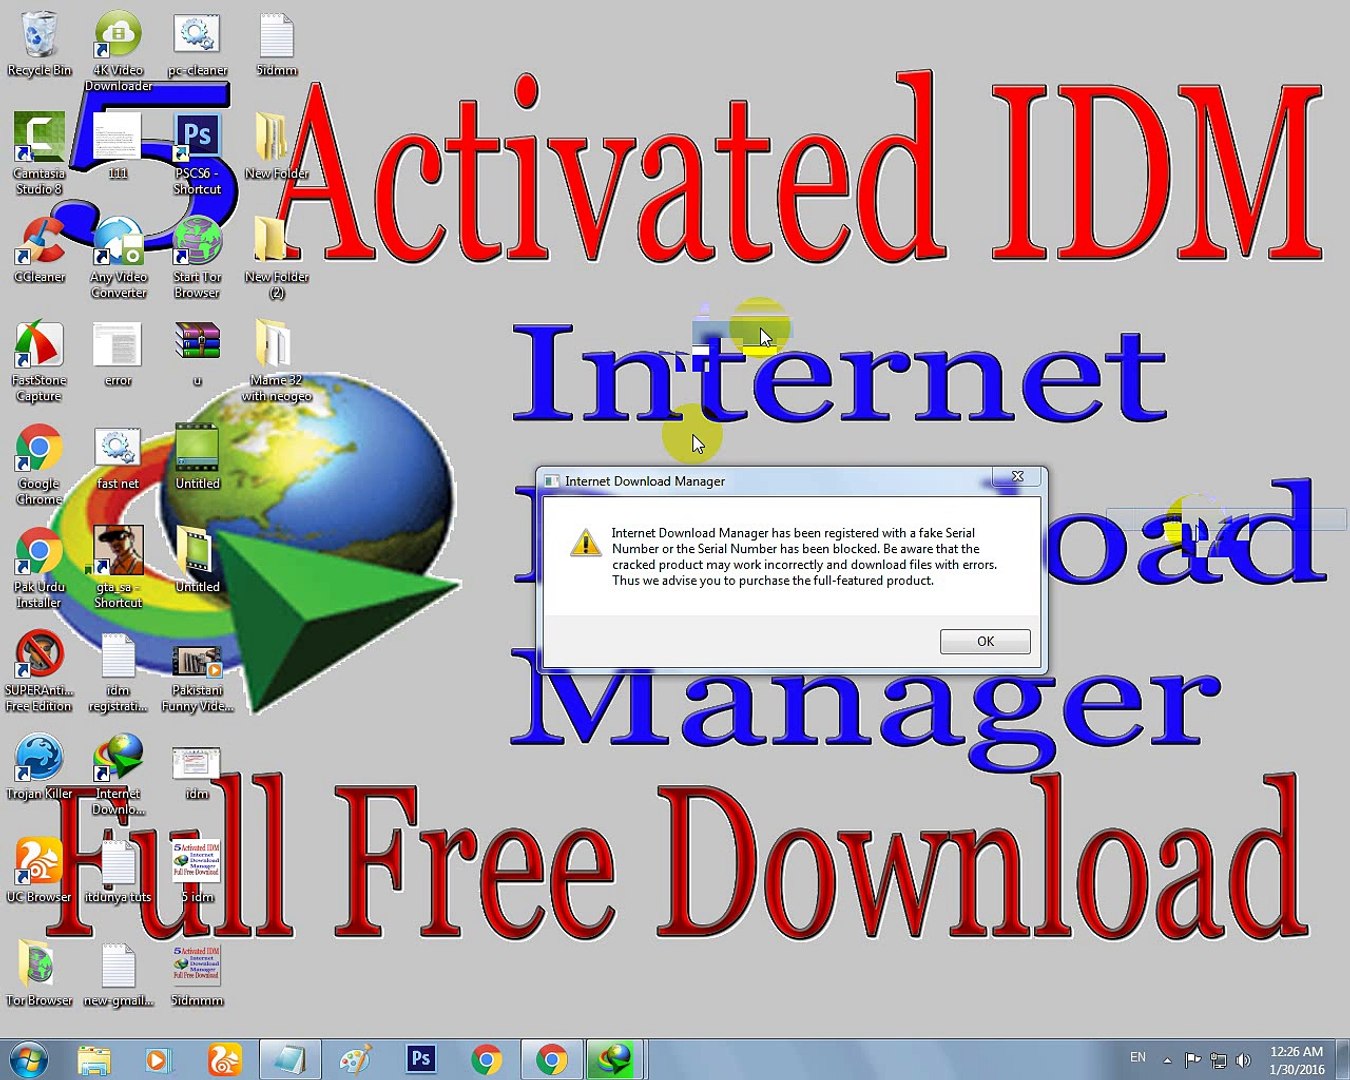1350x1080 pixels.
Task: Switch to Photoshop on the taskbar
Action: (x=421, y=1059)
